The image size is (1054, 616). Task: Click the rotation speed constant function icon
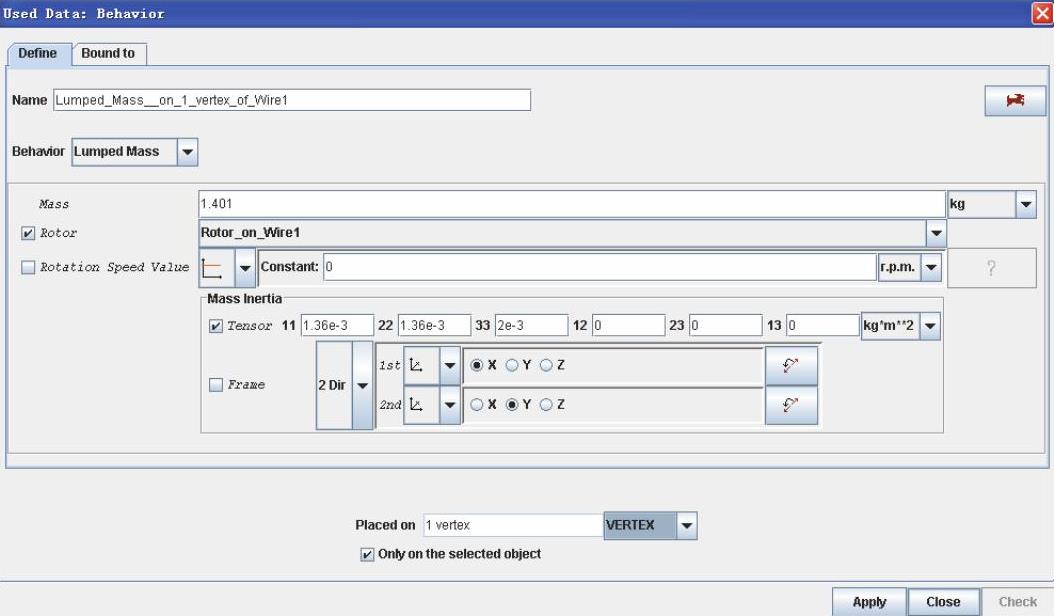[215, 267]
